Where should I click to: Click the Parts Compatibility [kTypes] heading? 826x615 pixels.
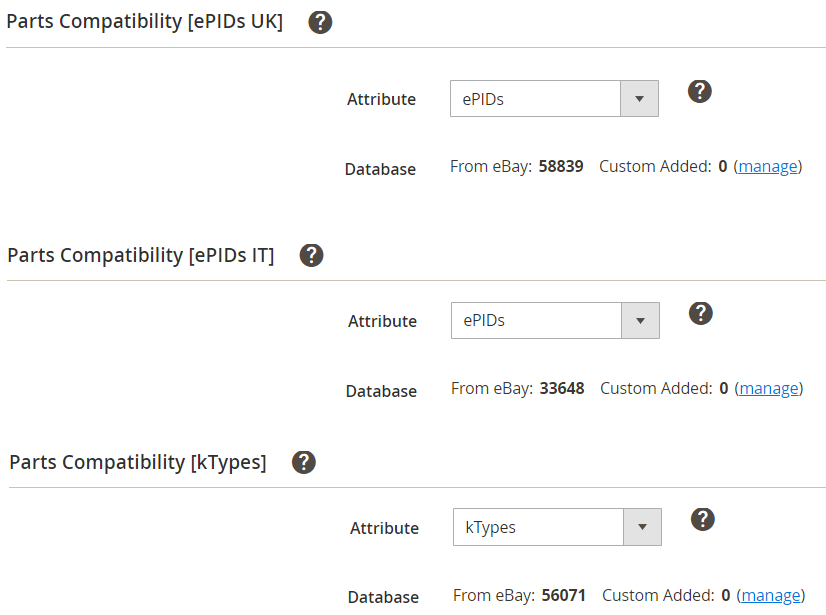point(138,462)
